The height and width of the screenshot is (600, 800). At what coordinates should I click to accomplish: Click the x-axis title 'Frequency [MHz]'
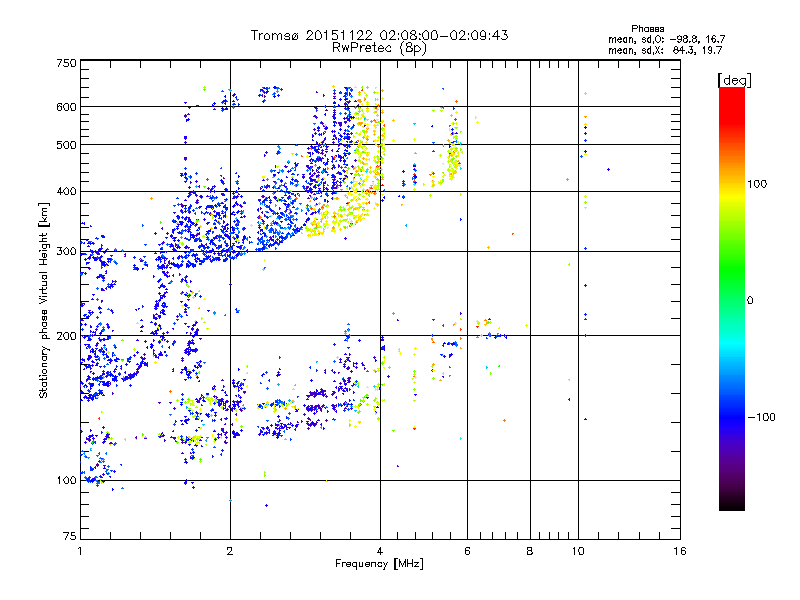click(x=379, y=564)
